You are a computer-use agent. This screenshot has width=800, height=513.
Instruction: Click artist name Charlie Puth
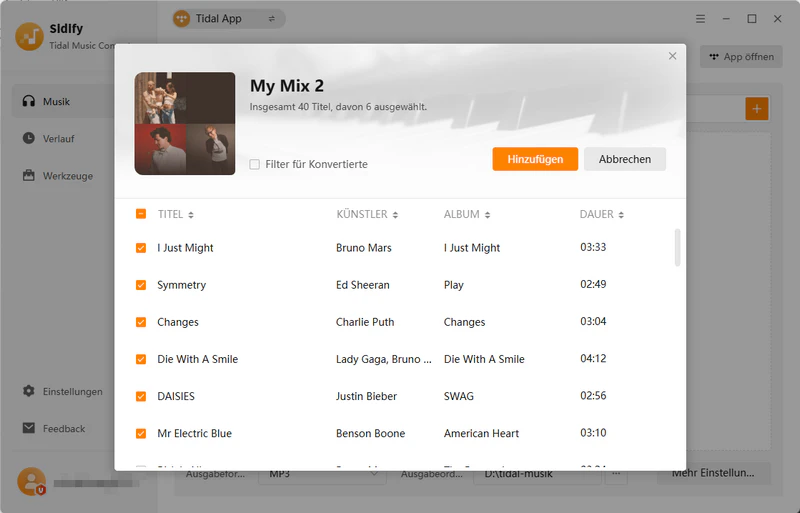point(365,322)
